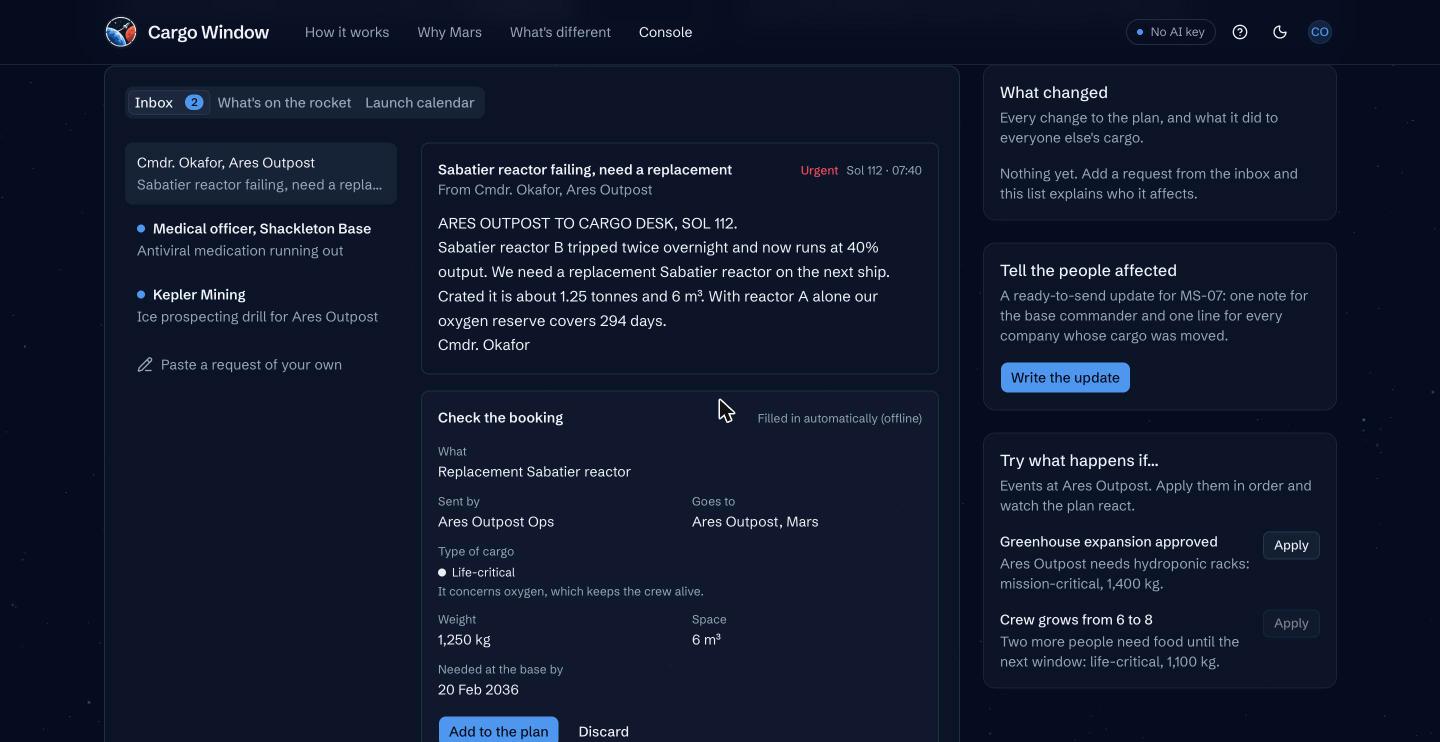Select Cmdr. Okafor's Ares Outpost message
The image size is (1440, 742).
(x=261, y=173)
